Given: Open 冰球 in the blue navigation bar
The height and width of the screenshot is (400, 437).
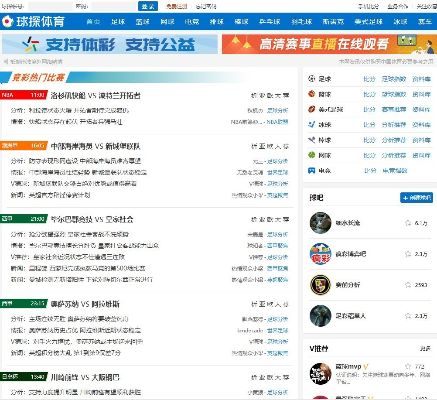Looking at the screenshot, I should pyautogui.click(x=400, y=22).
